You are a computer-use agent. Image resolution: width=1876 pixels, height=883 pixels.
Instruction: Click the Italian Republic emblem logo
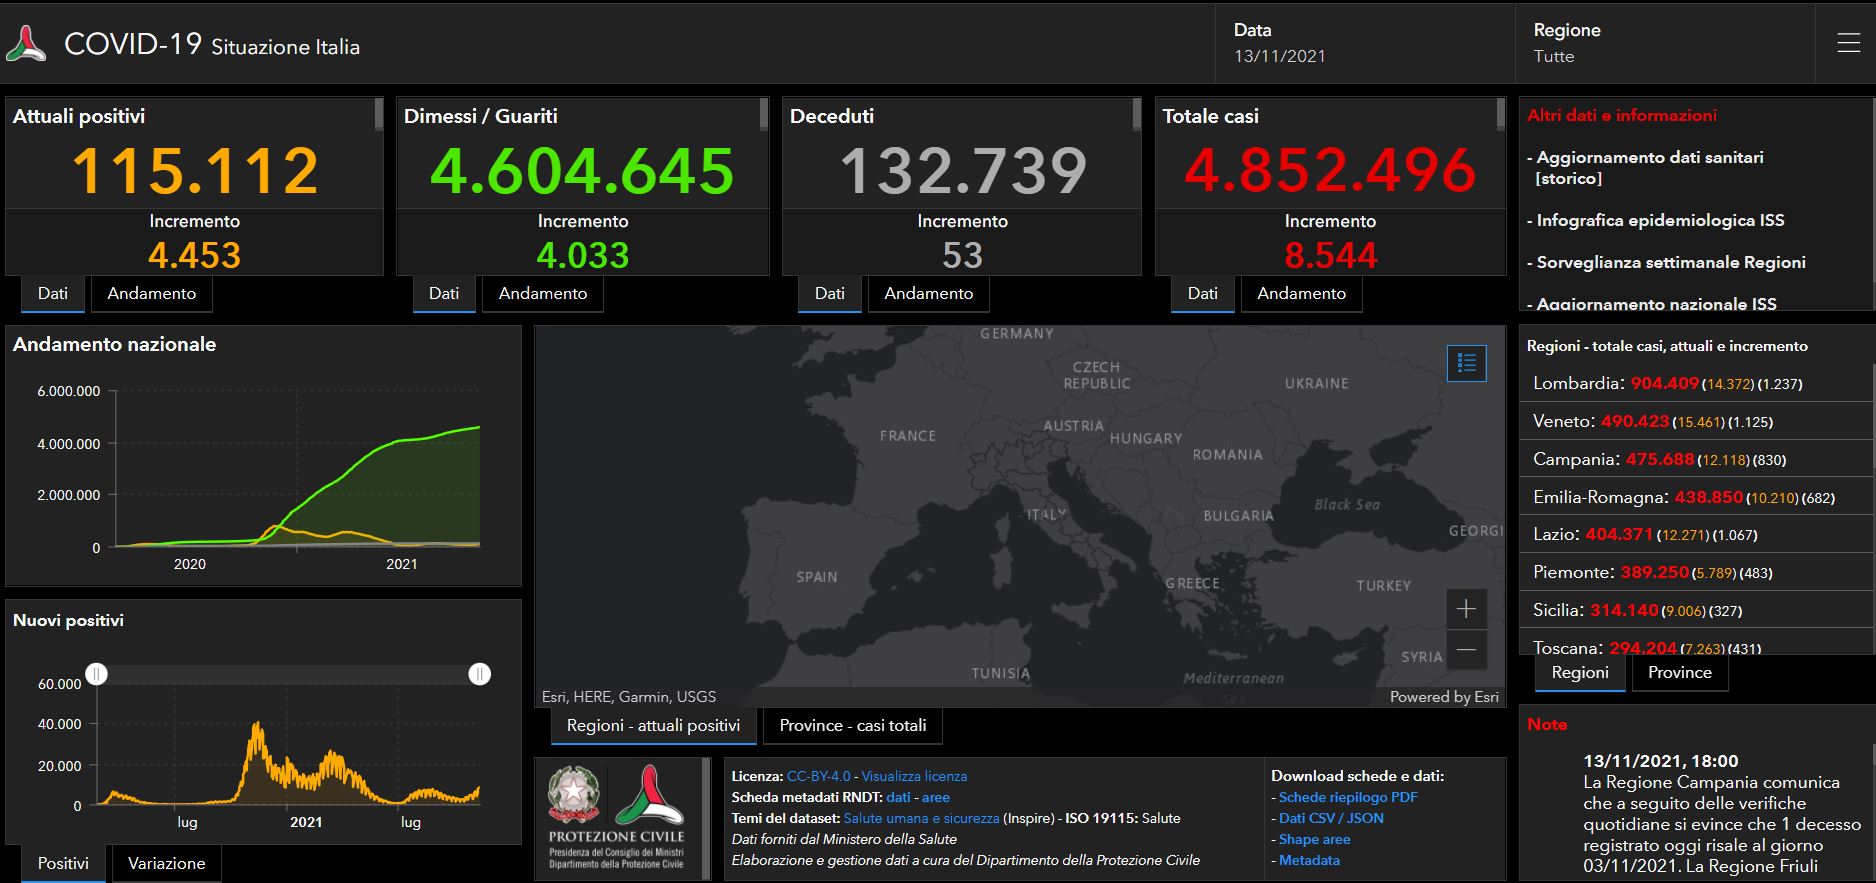574,795
